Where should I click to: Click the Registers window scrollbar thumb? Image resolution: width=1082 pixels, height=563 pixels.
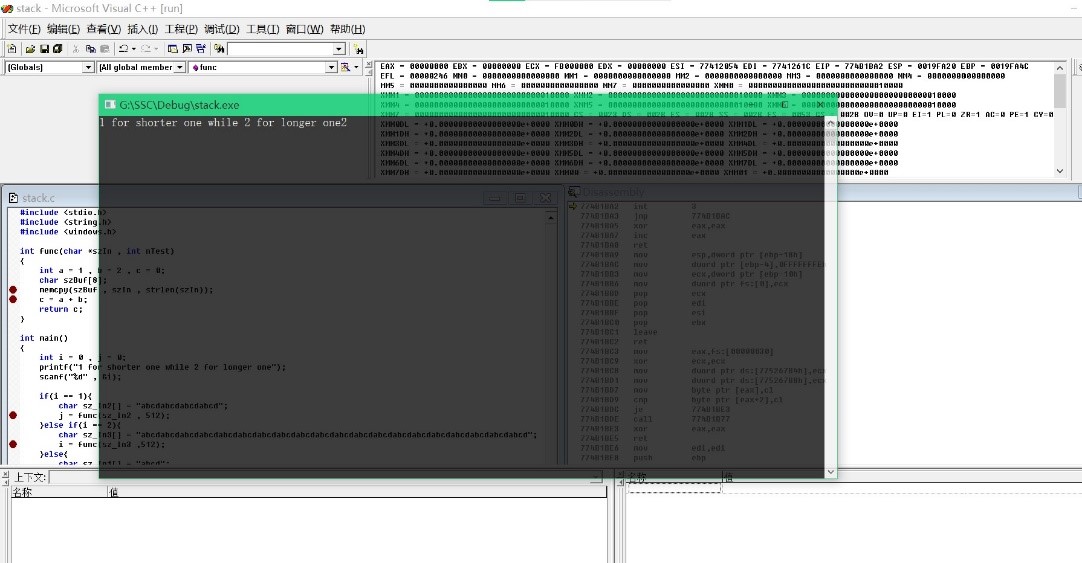[1060, 90]
